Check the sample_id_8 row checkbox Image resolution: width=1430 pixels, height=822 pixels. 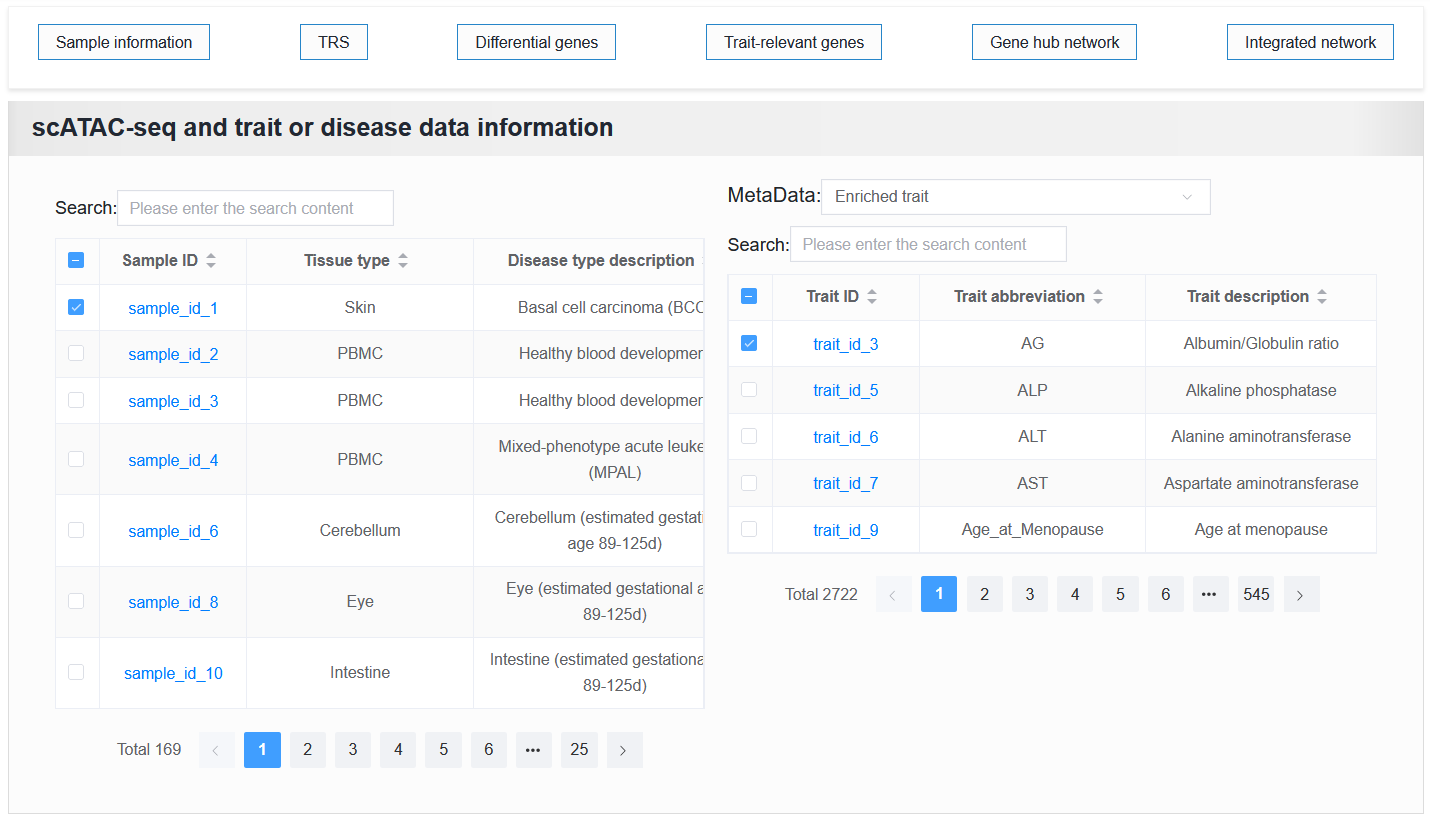pos(76,601)
